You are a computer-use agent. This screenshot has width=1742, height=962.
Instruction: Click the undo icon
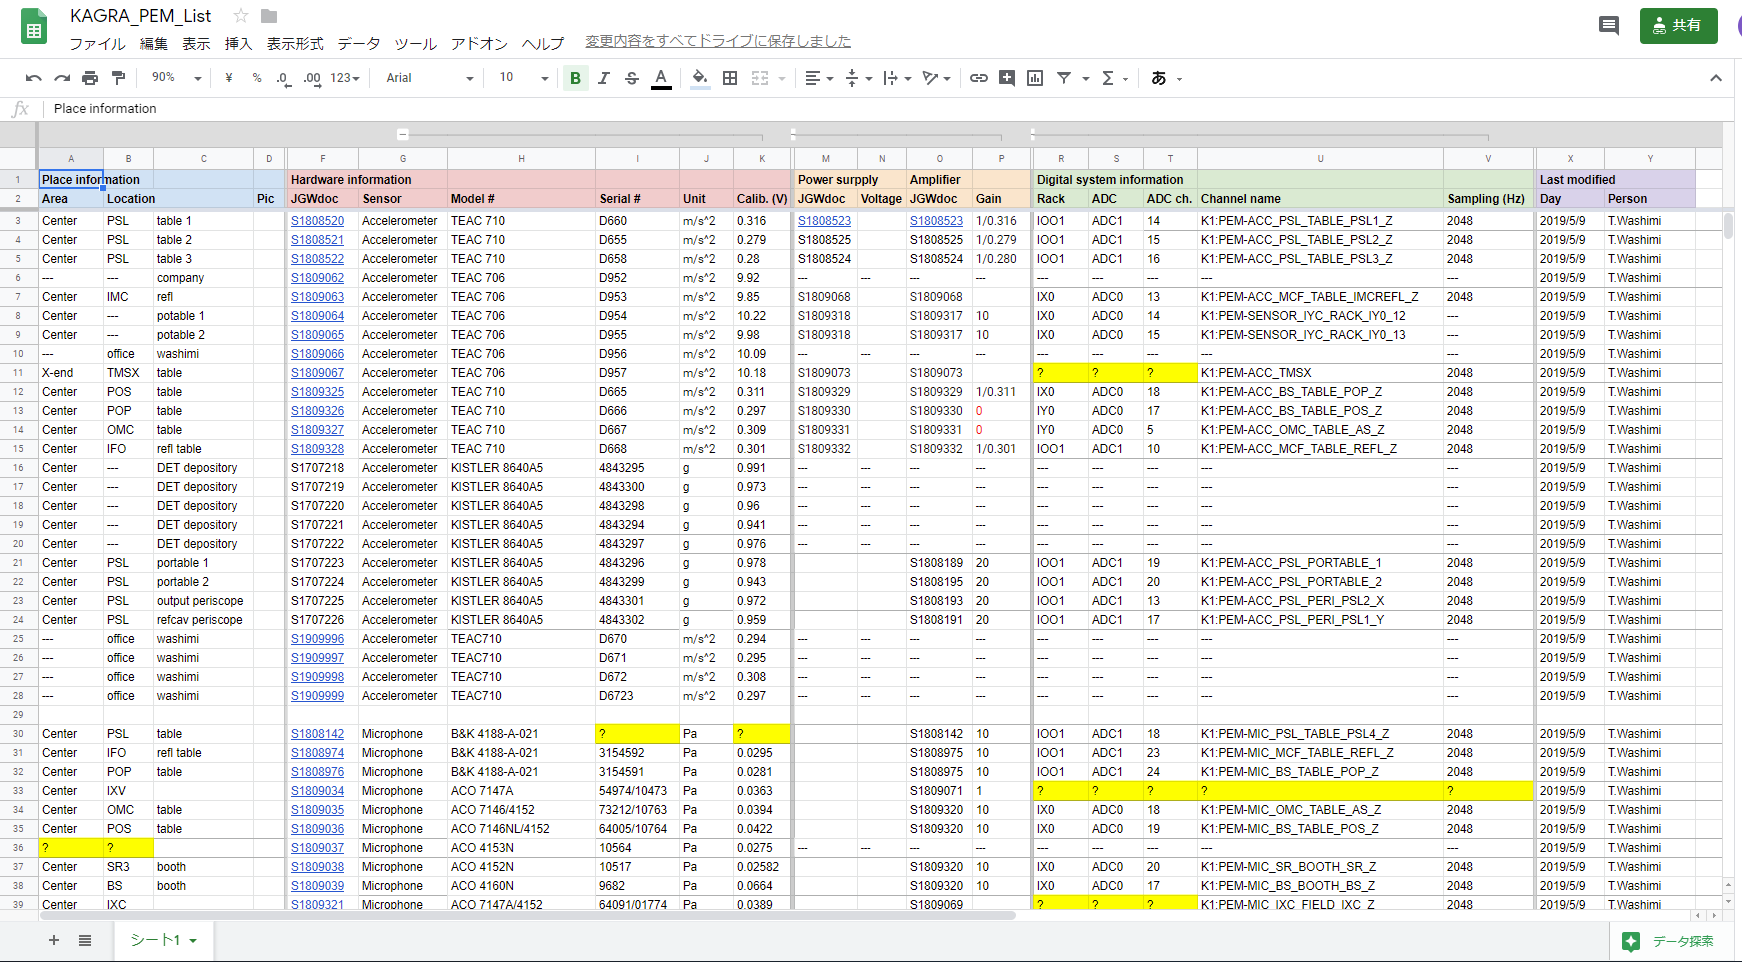[34, 78]
